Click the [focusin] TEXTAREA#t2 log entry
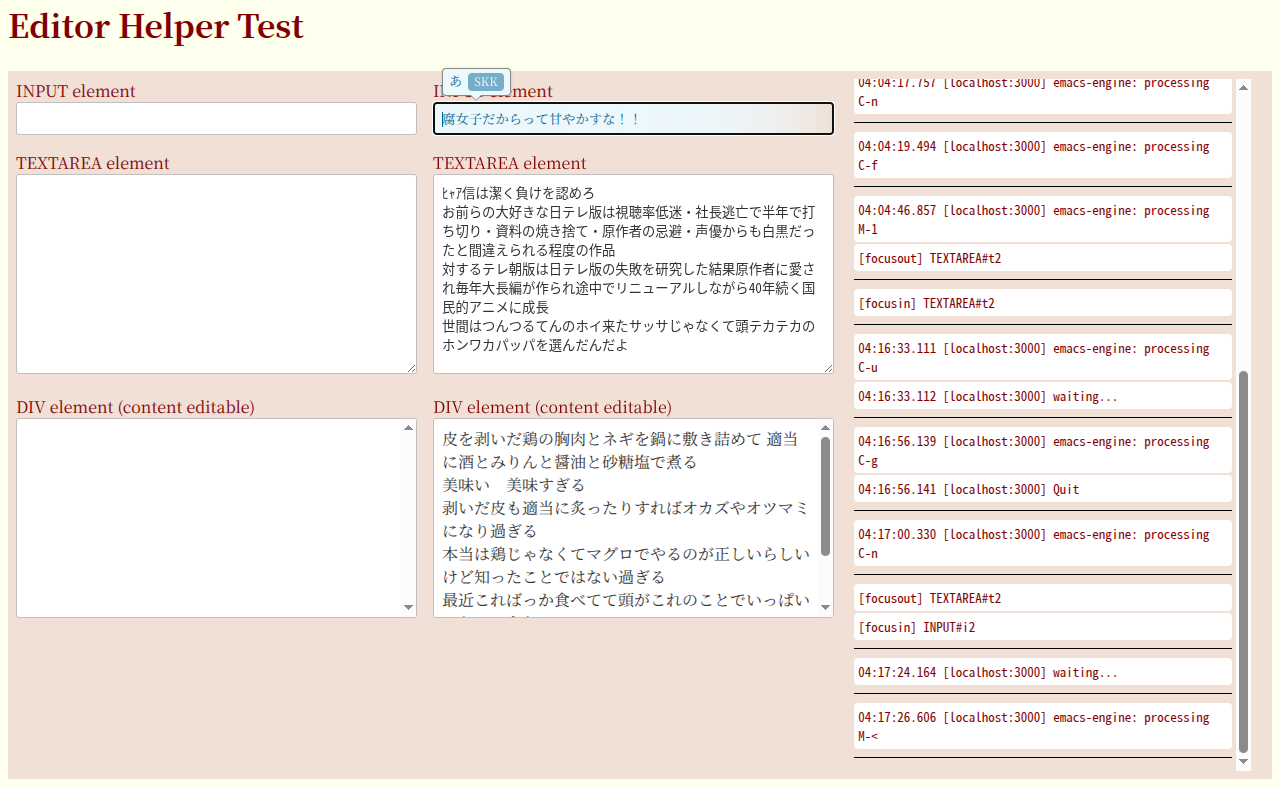Viewport: 1280px width, 787px height. tap(1043, 303)
